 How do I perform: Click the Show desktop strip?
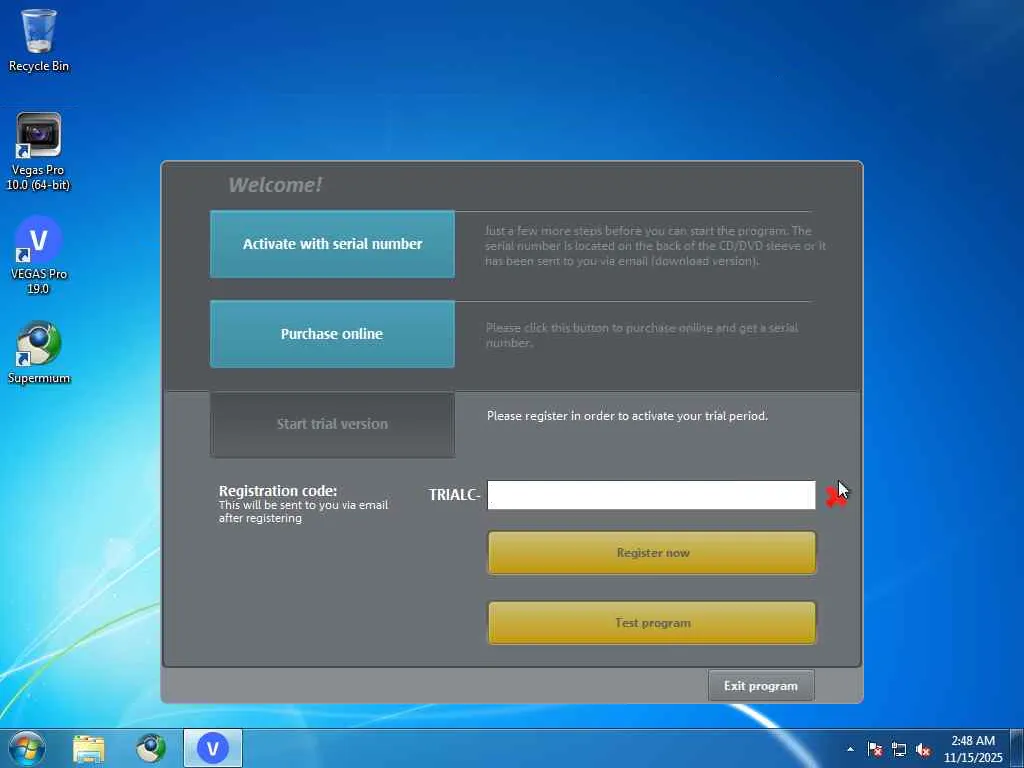click(x=1017, y=748)
